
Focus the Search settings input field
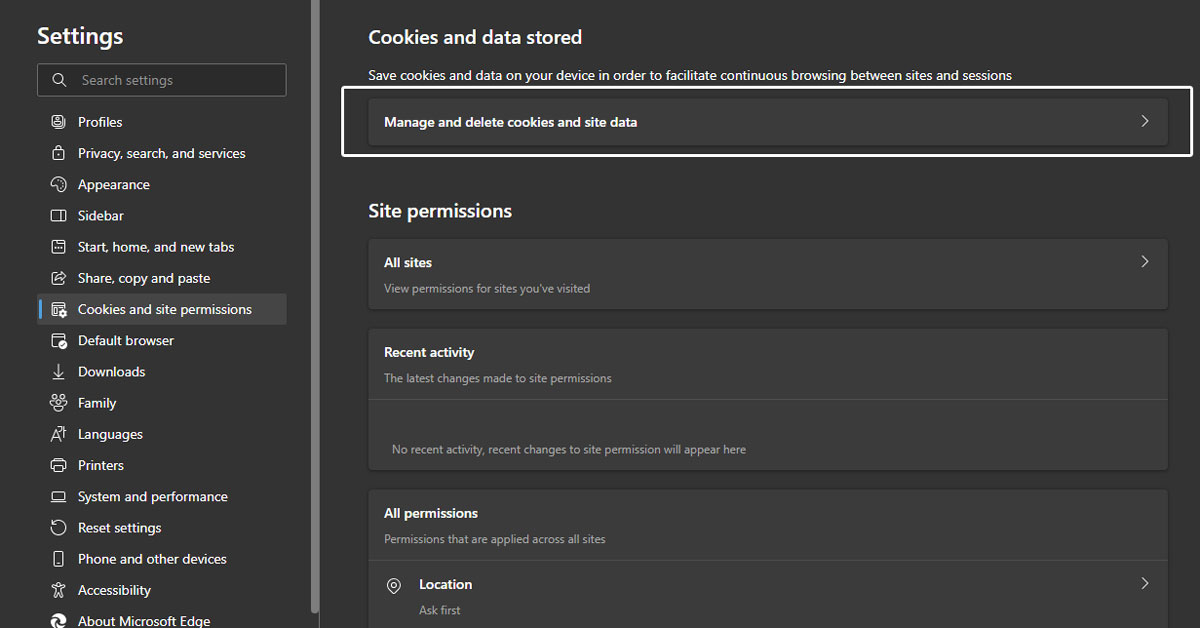[x=162, y=80]
